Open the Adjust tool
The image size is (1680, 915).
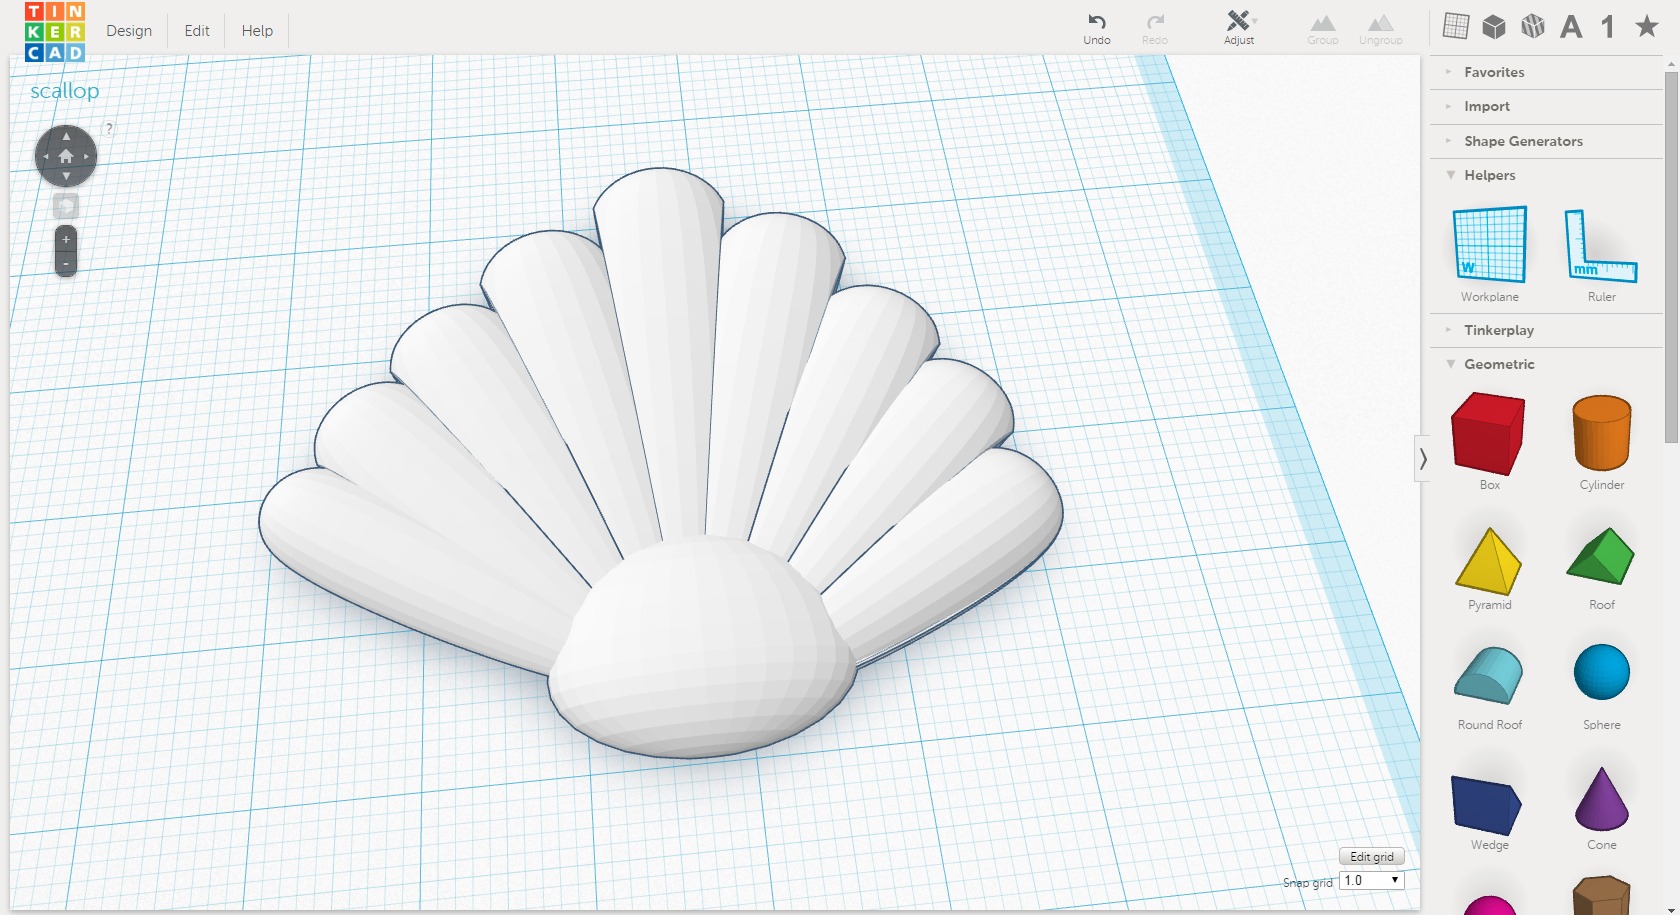1239,28
